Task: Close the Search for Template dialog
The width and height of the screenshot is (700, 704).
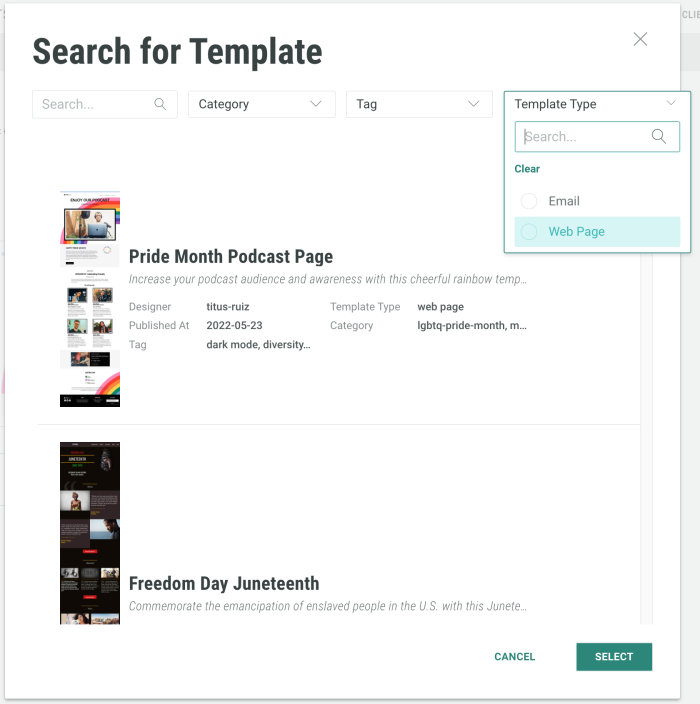Action: 640,39
